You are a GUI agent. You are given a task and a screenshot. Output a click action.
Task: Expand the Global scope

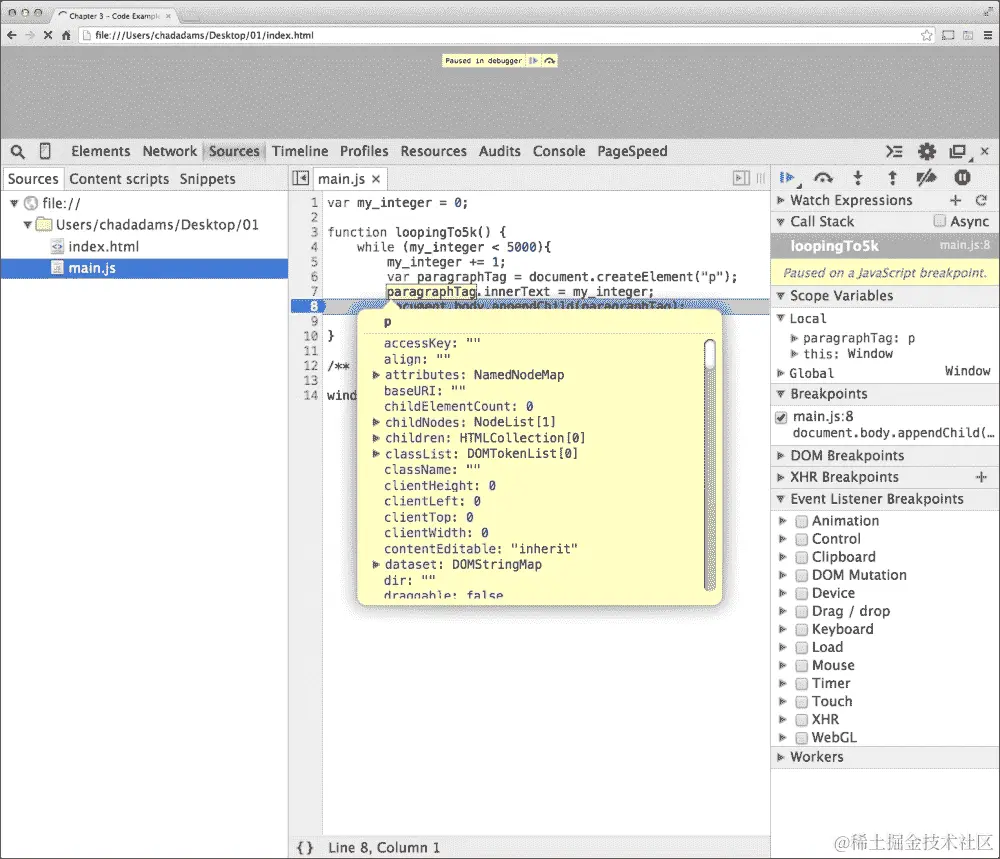[781, 373]
